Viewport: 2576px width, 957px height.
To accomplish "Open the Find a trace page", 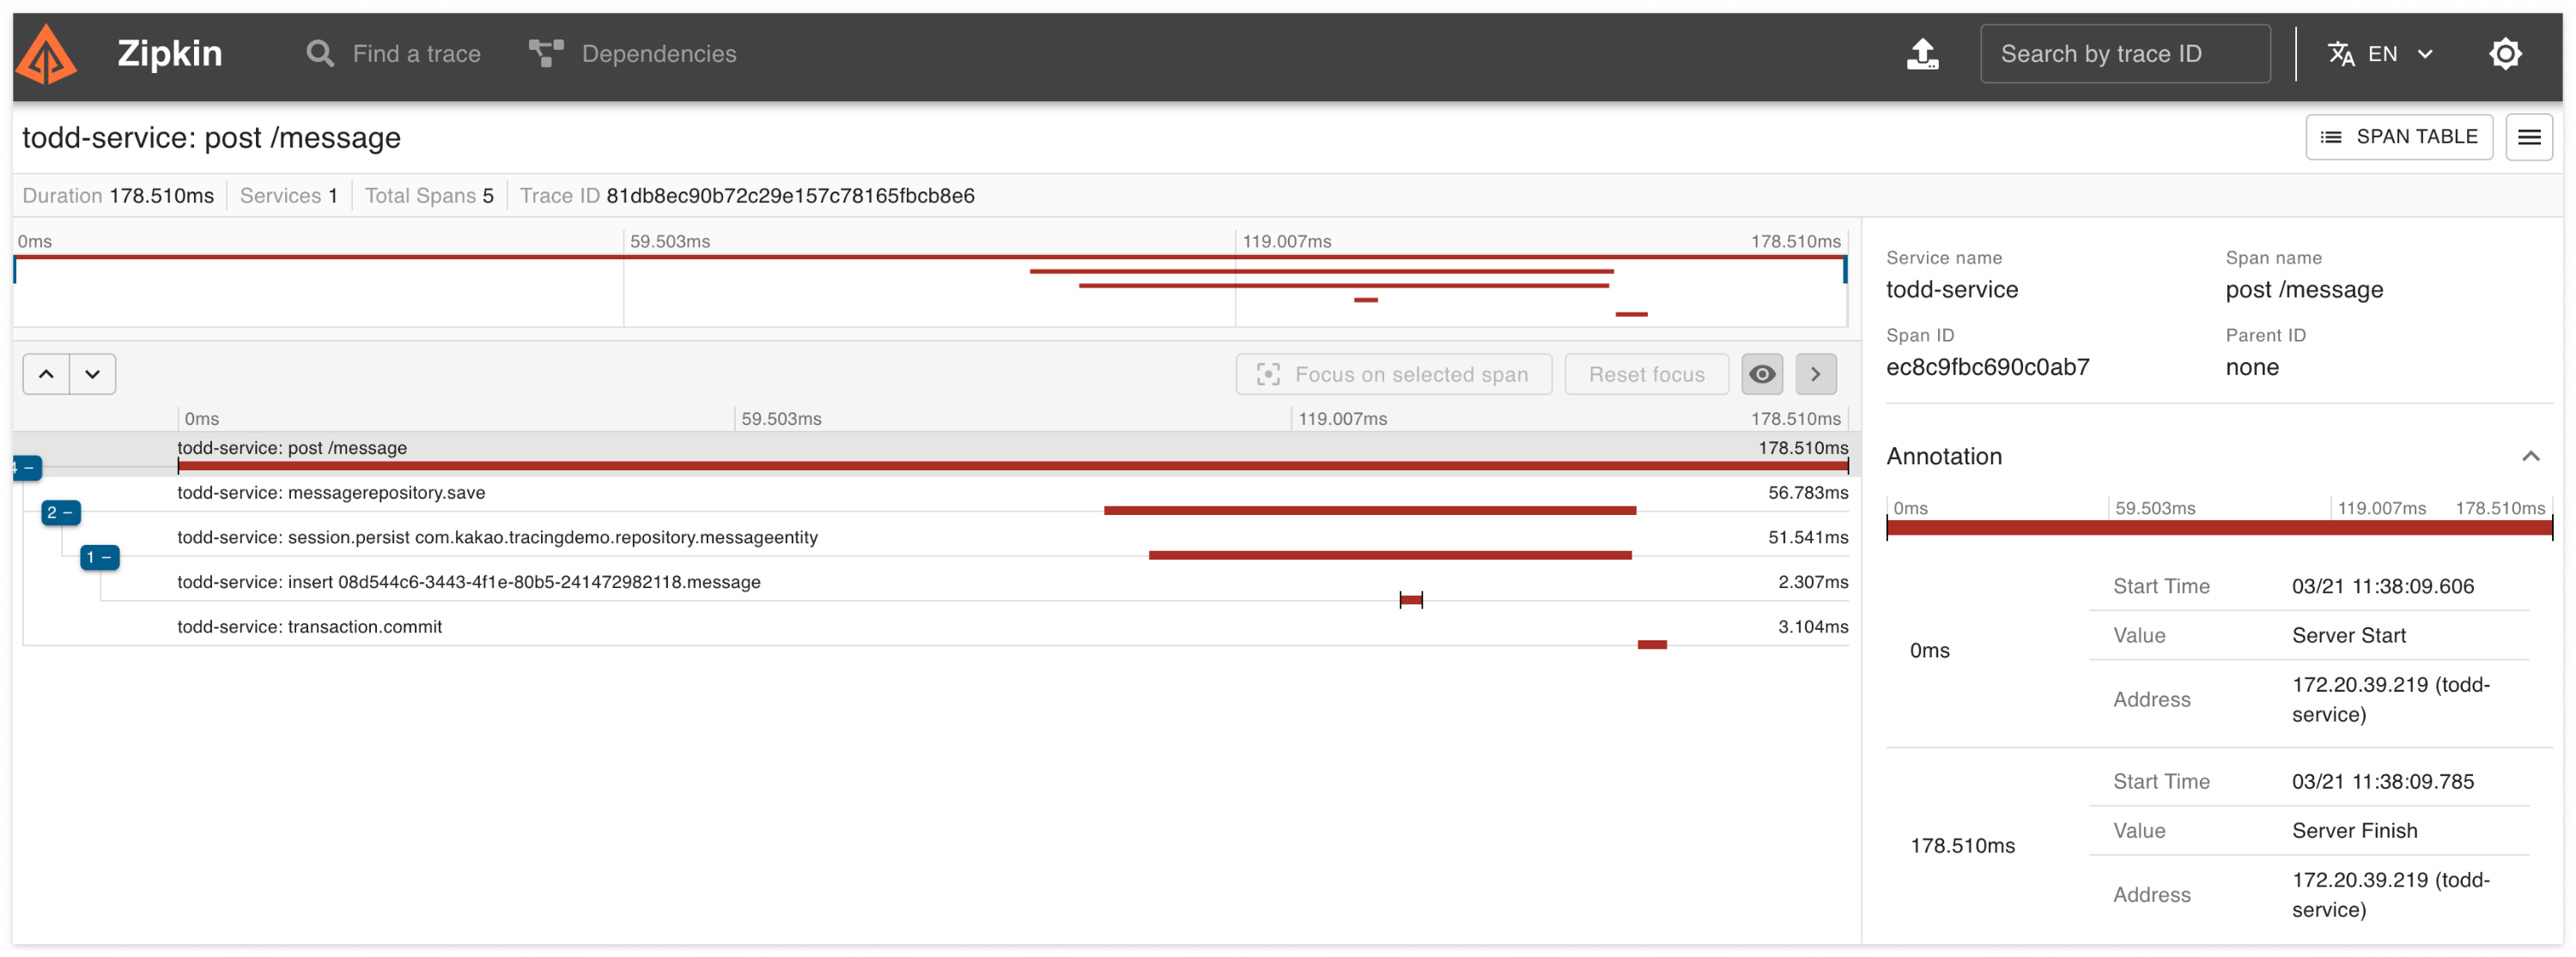I will point(394,54).
